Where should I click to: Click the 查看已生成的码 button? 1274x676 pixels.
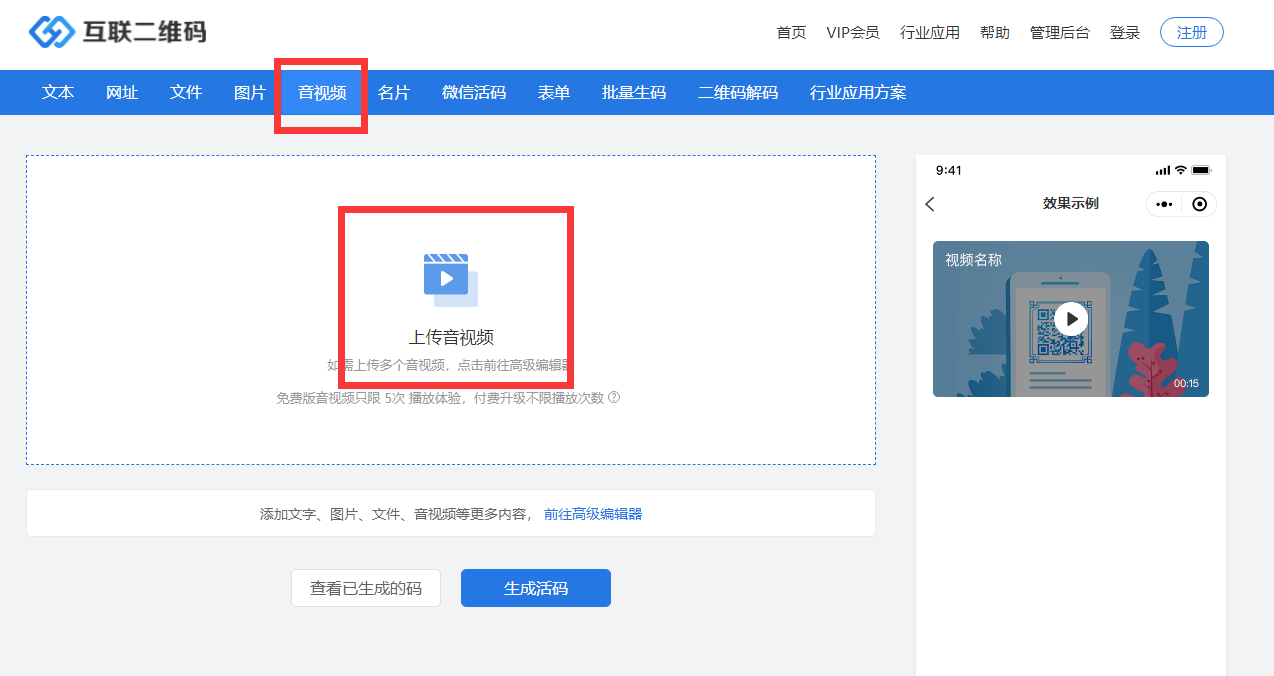366,588
